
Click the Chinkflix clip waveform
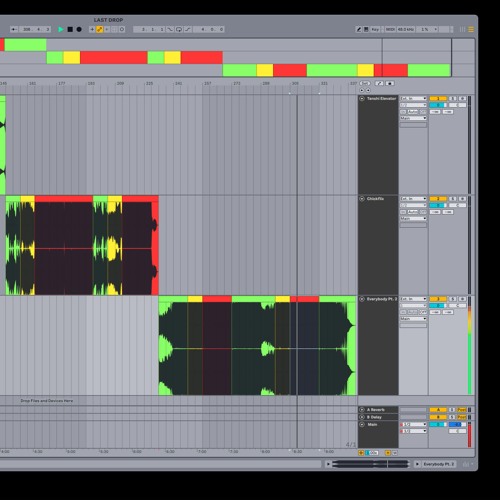pos(82,248)
